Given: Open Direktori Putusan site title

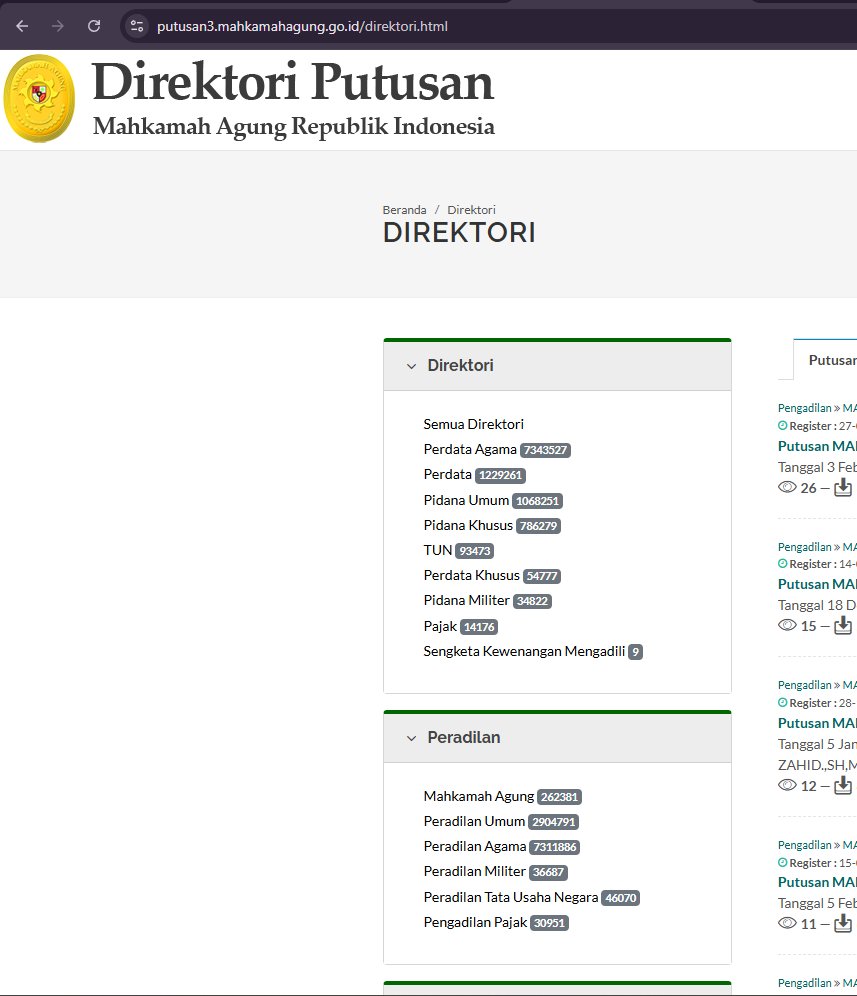Looking at the screenshot, I should tap(293, 82).
